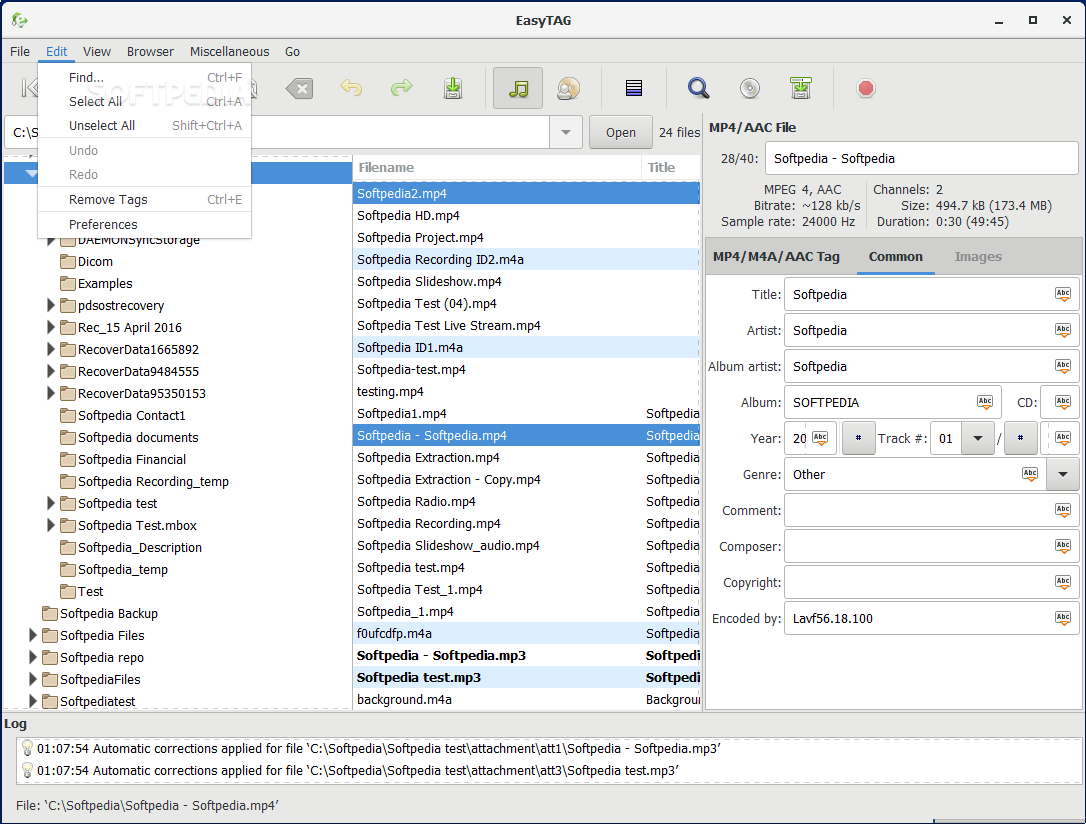Image resolution: width=1086 pixels, height=824 pixels.
Task: Open the CDDB search disc icon
Action: [749, 88]
